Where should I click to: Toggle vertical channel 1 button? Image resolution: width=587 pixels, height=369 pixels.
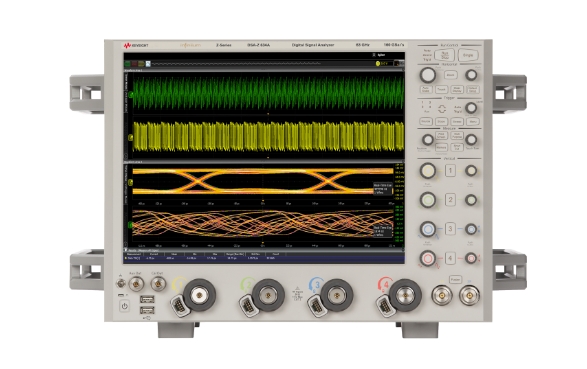tap(450, 171)
